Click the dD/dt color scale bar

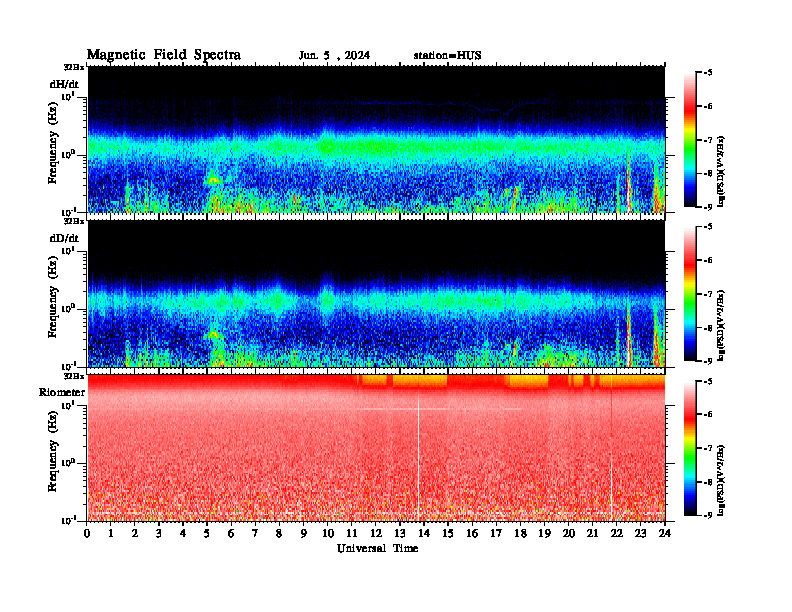(x=690, y=294)
